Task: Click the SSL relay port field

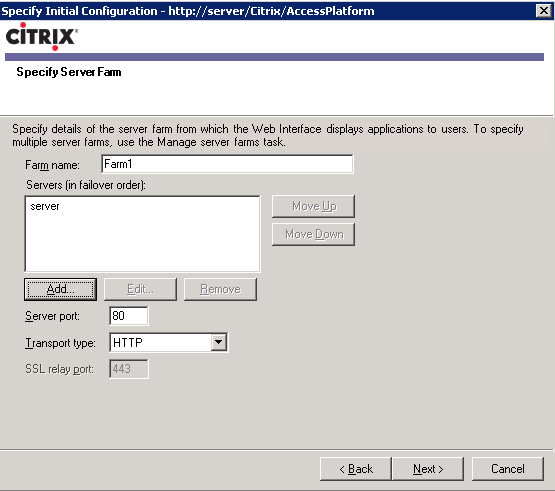Action: 129,369
